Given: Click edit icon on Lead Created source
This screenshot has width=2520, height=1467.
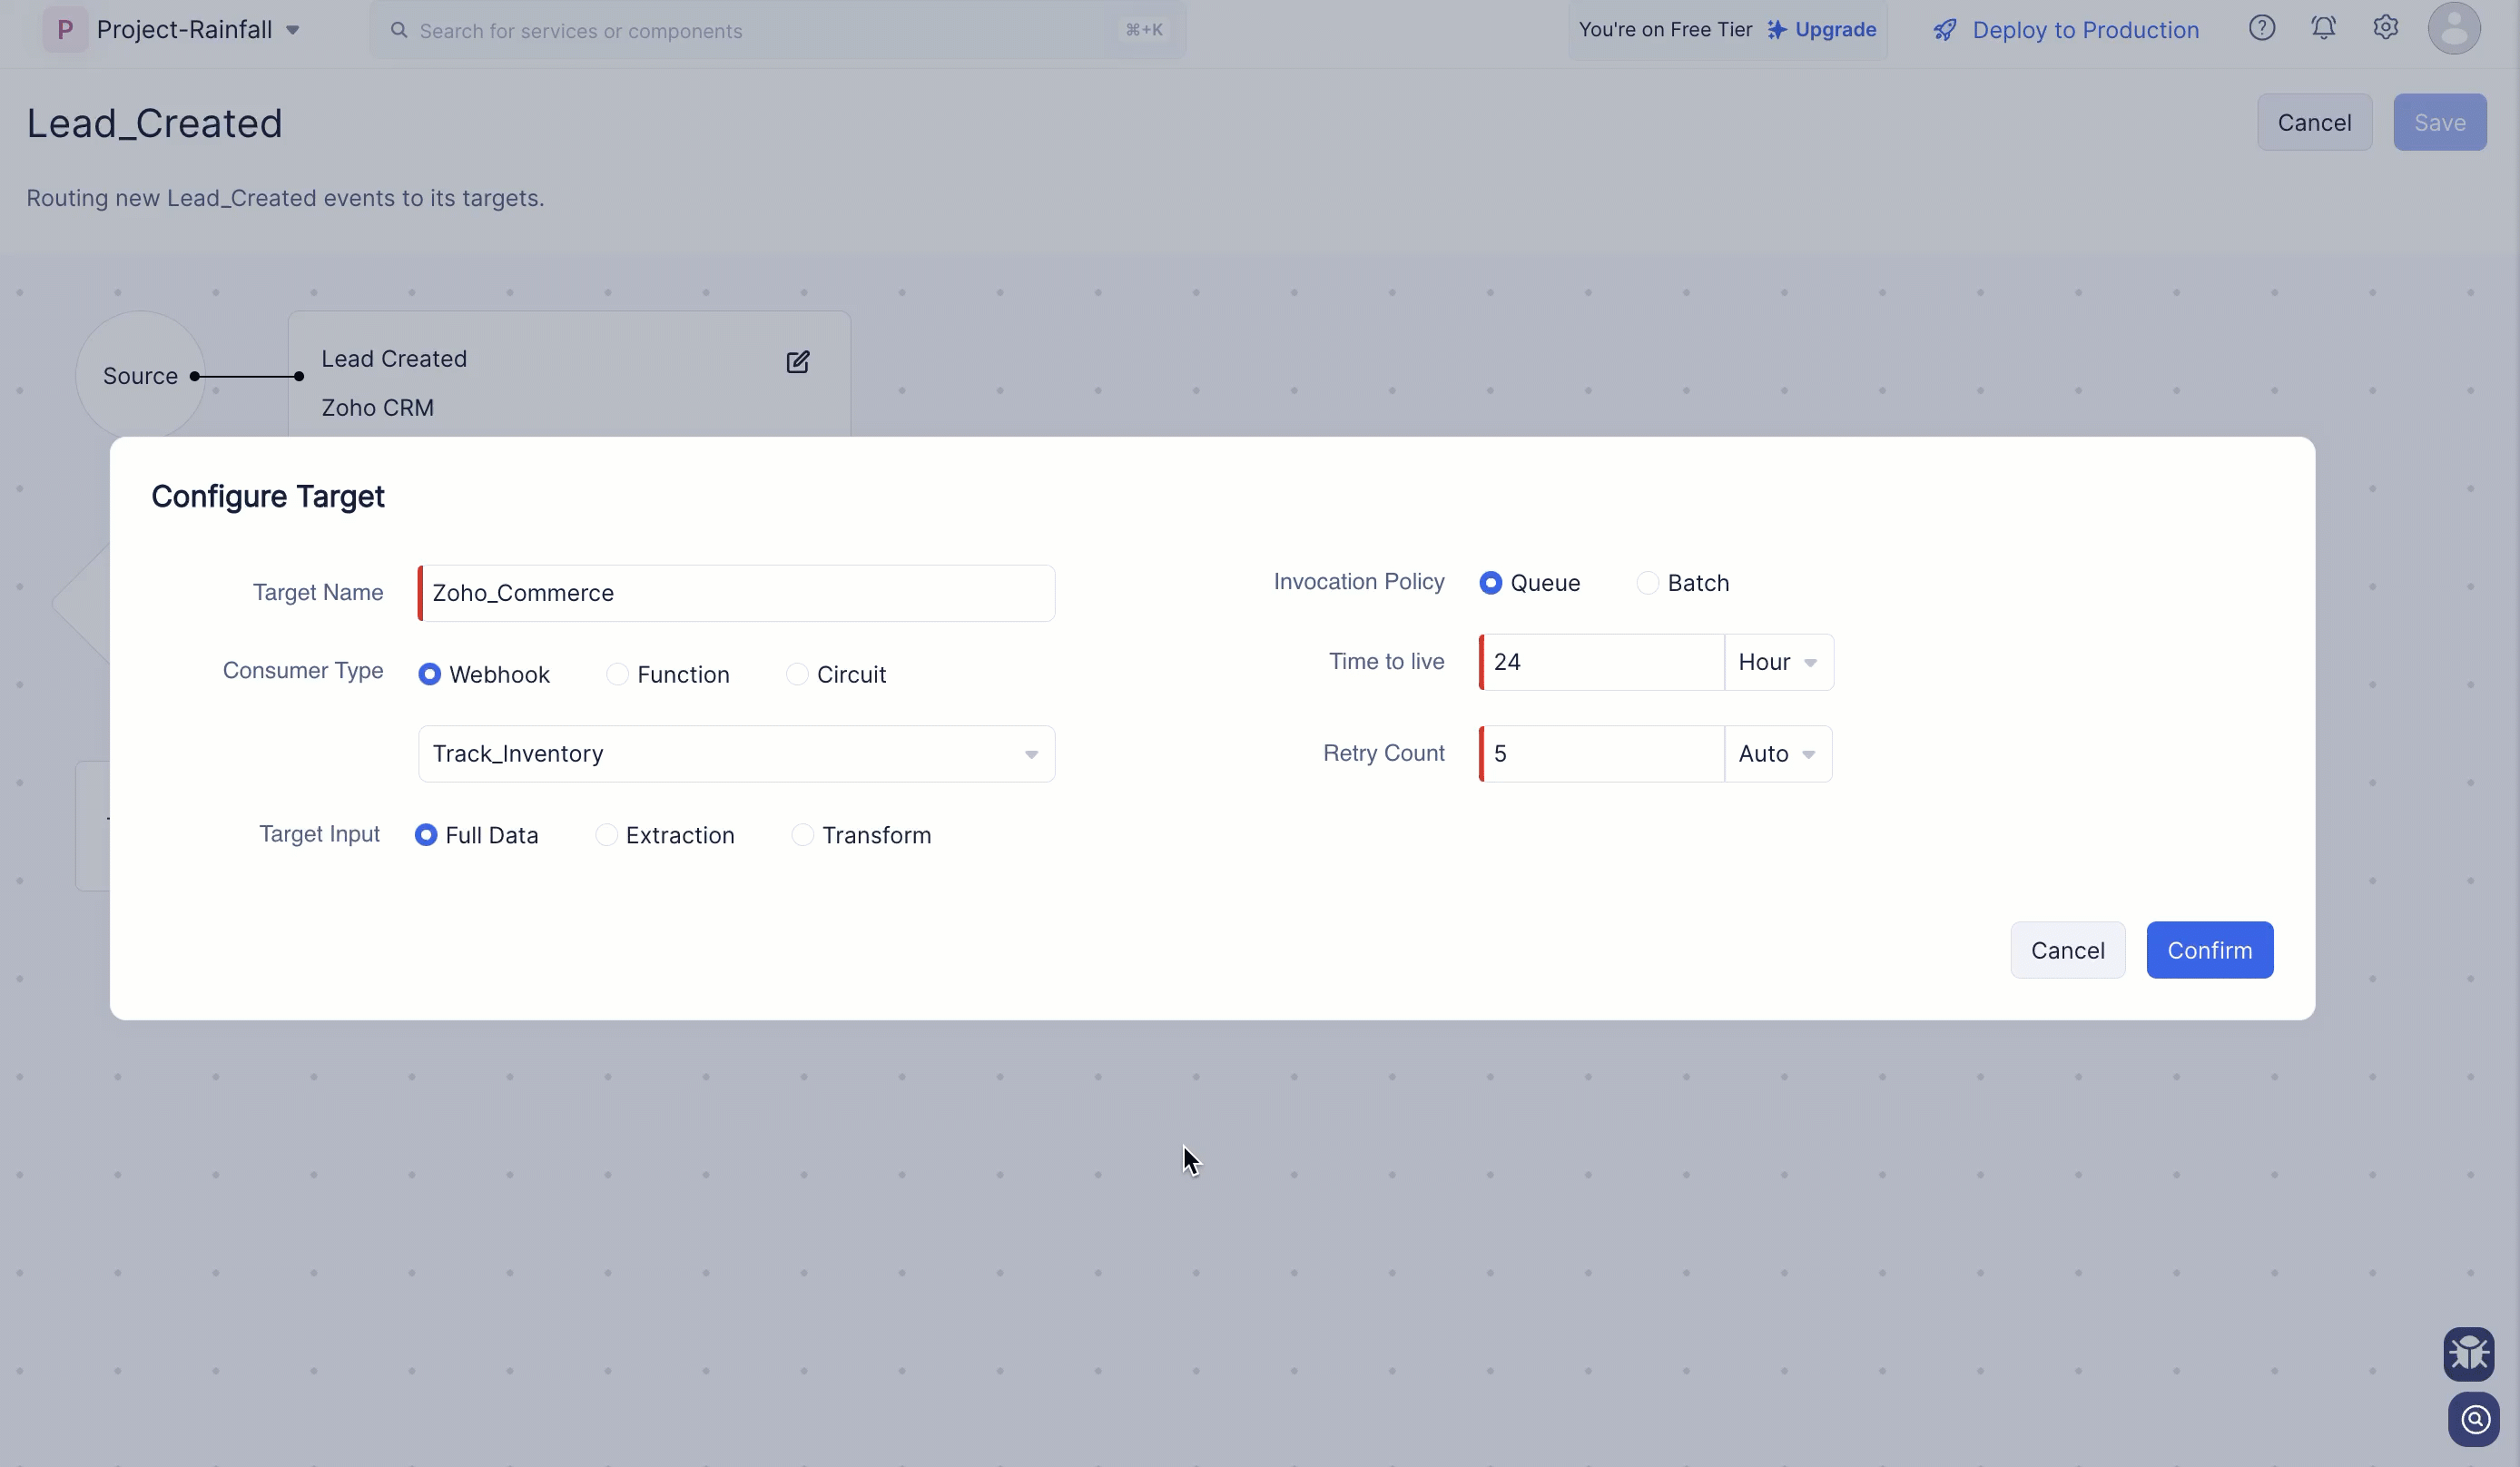Looking at the screenshot, I should [x=797, y=362].
